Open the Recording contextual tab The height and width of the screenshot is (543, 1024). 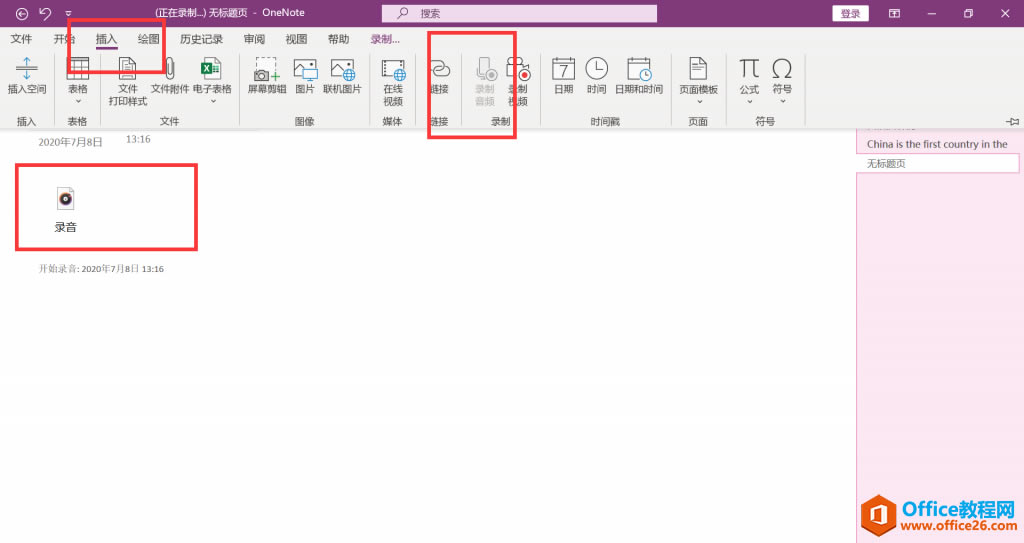point(385,39)
